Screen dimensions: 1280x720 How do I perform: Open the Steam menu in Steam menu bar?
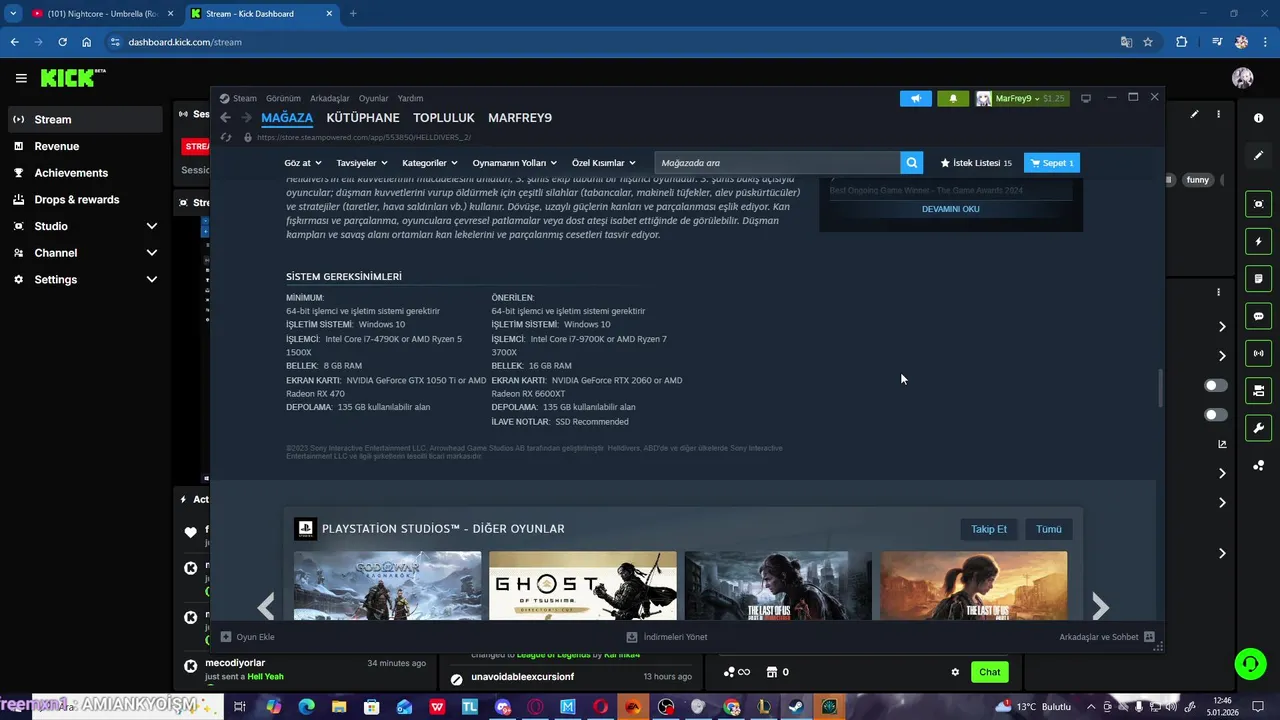click(245, 98)
